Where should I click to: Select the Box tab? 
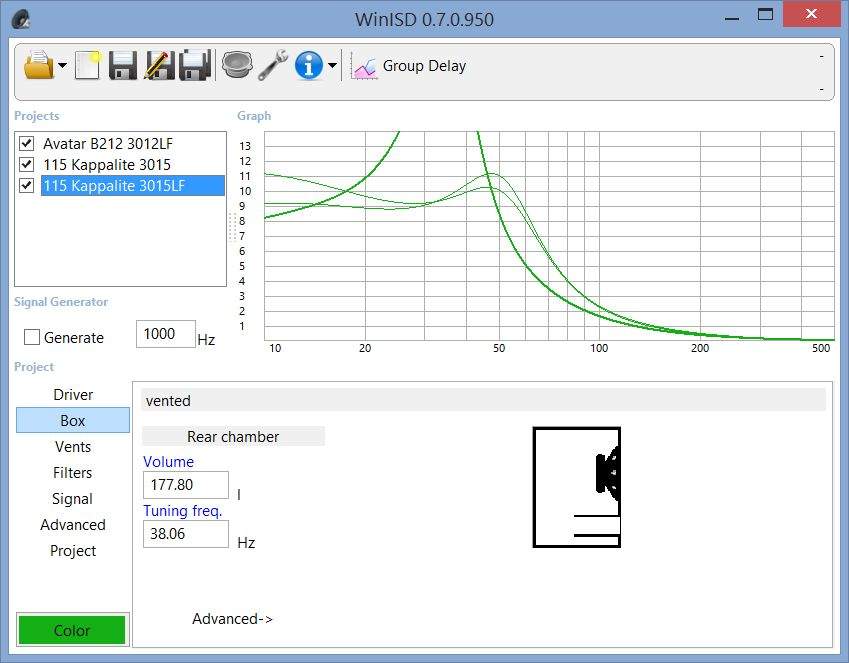pyautogui.click(x=73, y=420)
